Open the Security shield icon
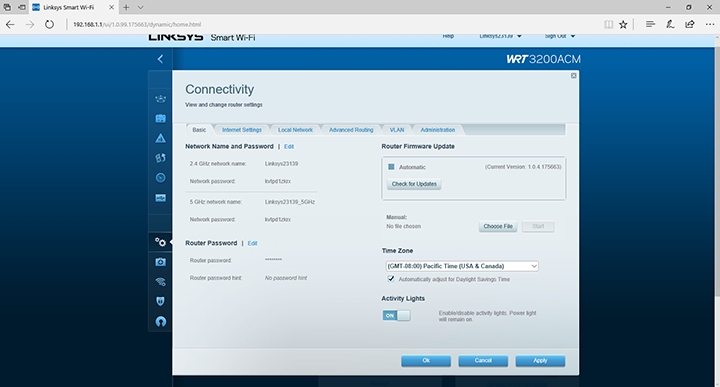Screen dimensions: 720x387 160,301
